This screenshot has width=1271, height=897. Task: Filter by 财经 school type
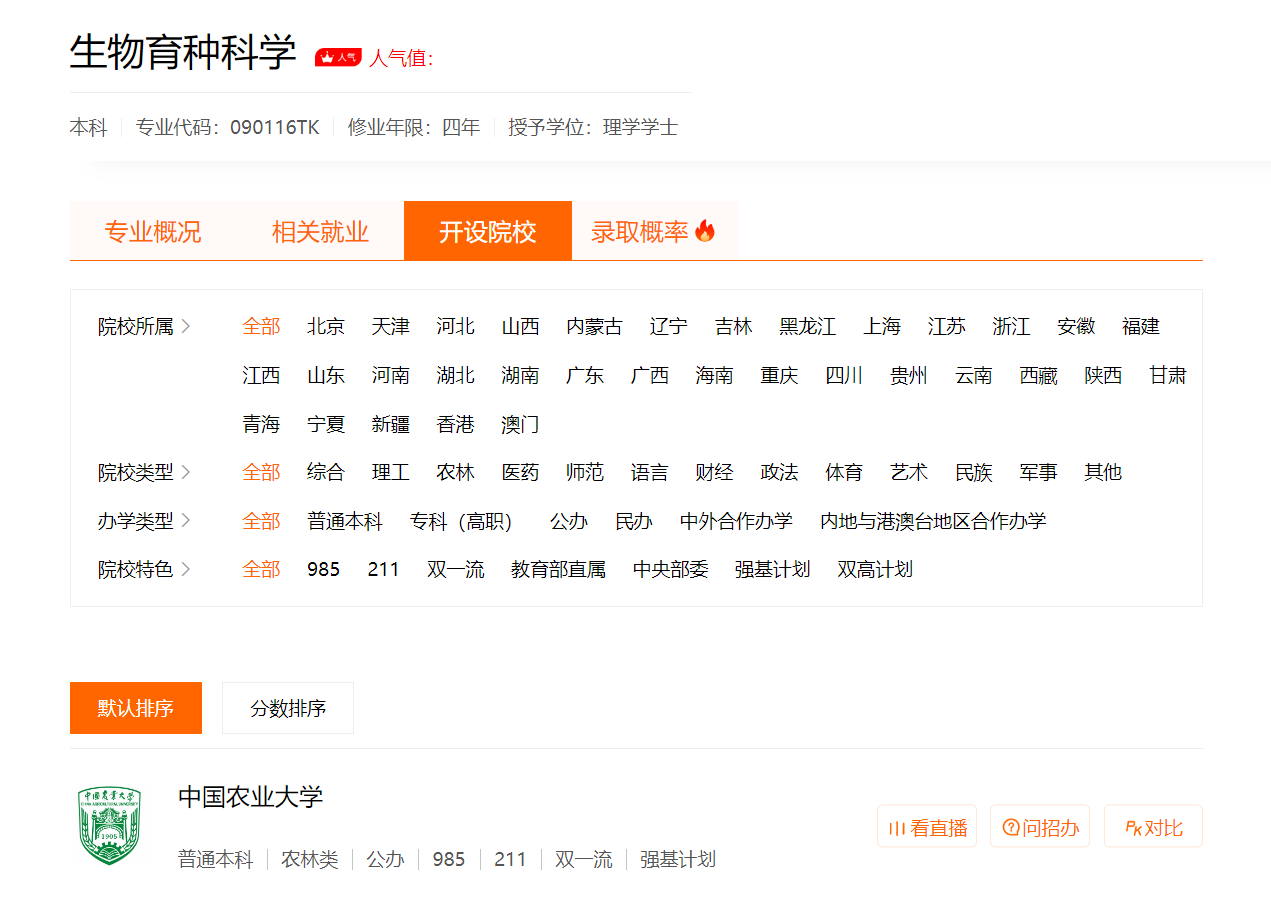click(x=714, y=472)
